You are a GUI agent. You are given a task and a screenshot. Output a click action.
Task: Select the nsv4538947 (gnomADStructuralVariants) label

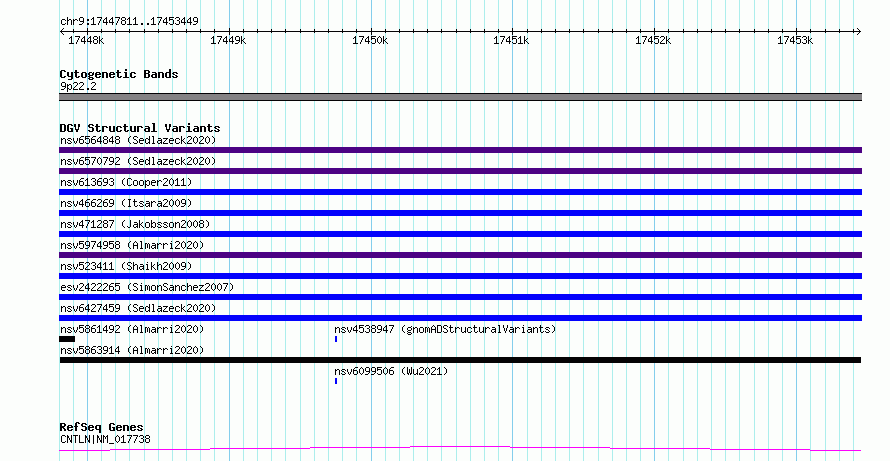pos(445,329)
